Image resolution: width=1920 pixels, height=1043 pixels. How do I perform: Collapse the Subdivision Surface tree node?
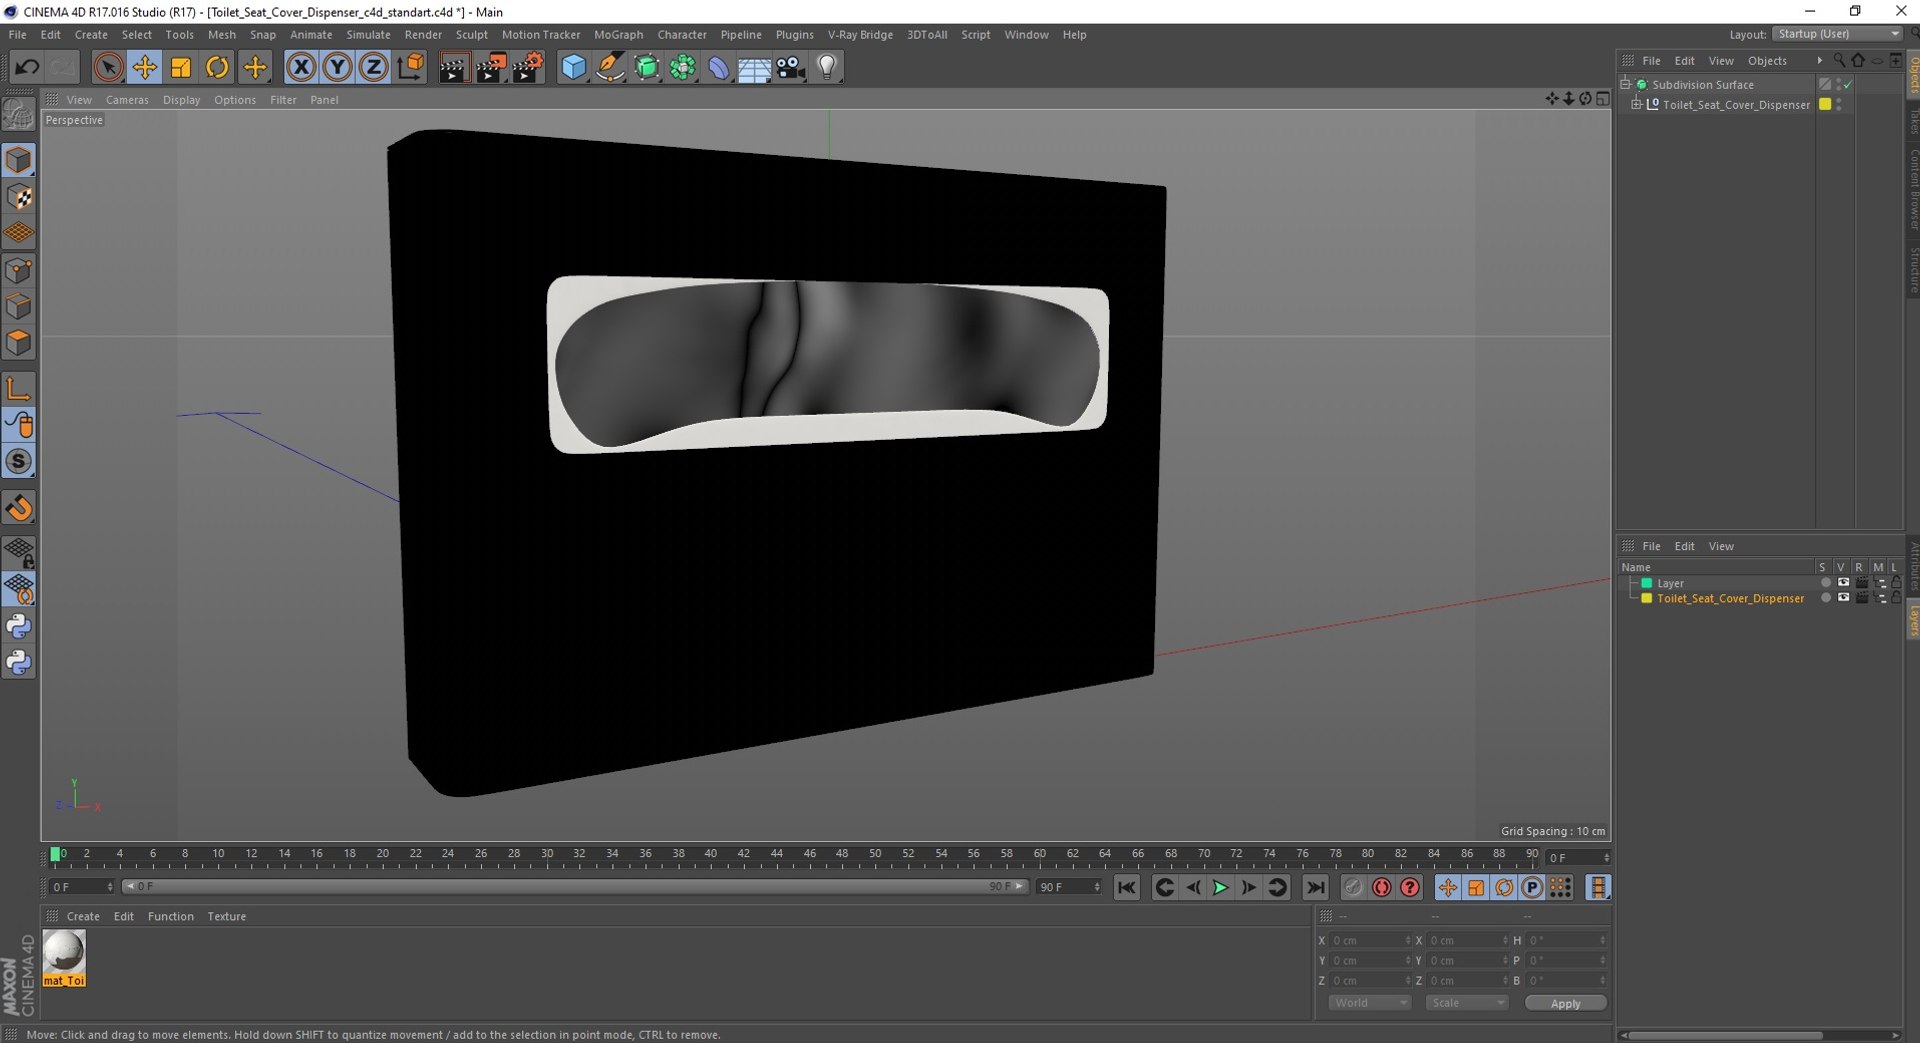pos(1626,84)
